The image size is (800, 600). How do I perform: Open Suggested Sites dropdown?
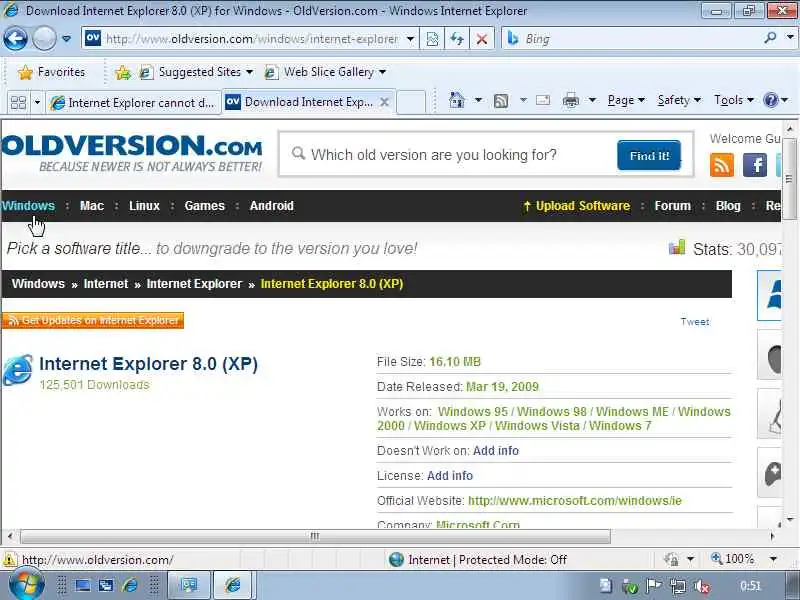coord(197,72)
